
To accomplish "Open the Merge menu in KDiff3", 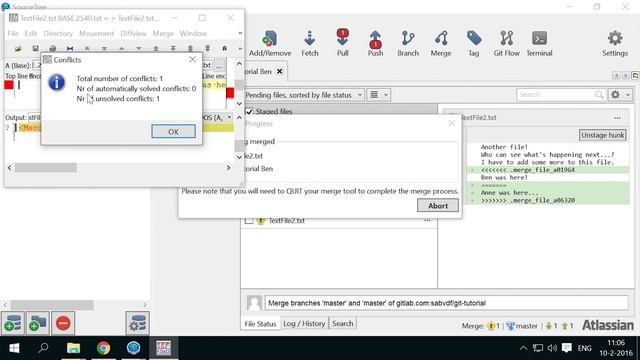I will click(x=163, y=33).
